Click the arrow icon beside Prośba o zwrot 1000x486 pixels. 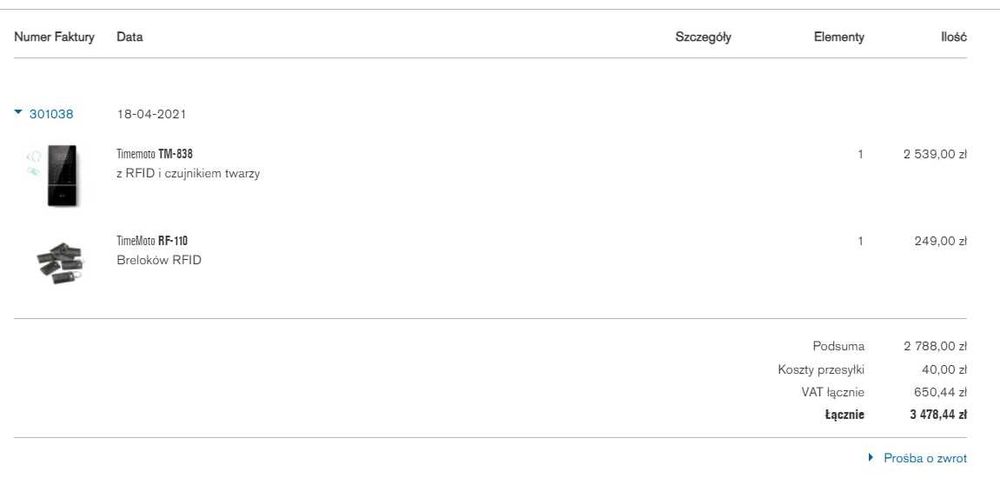871,458
